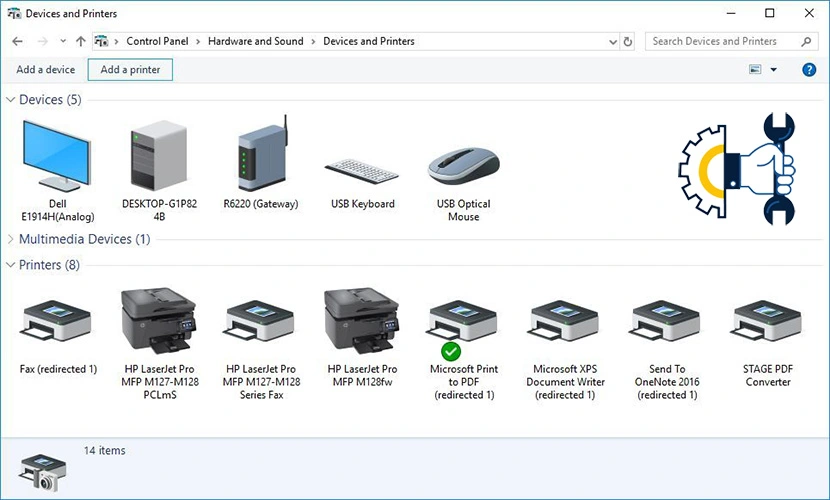The image size is (830, 500).
Task: Select Microsoft XPS Document Writer printer icon
Action: (x=564, y=322)
